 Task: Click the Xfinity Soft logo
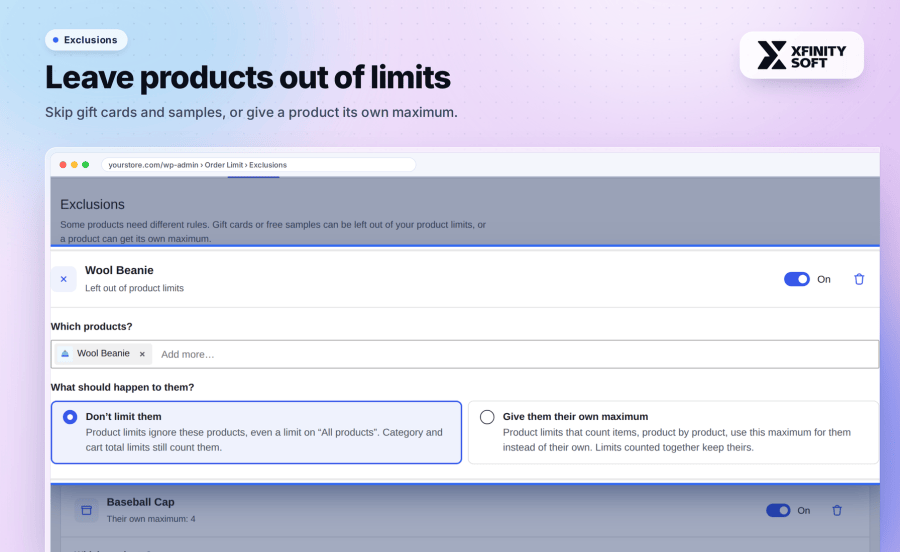pyautogui.click(x=801, y=55)
